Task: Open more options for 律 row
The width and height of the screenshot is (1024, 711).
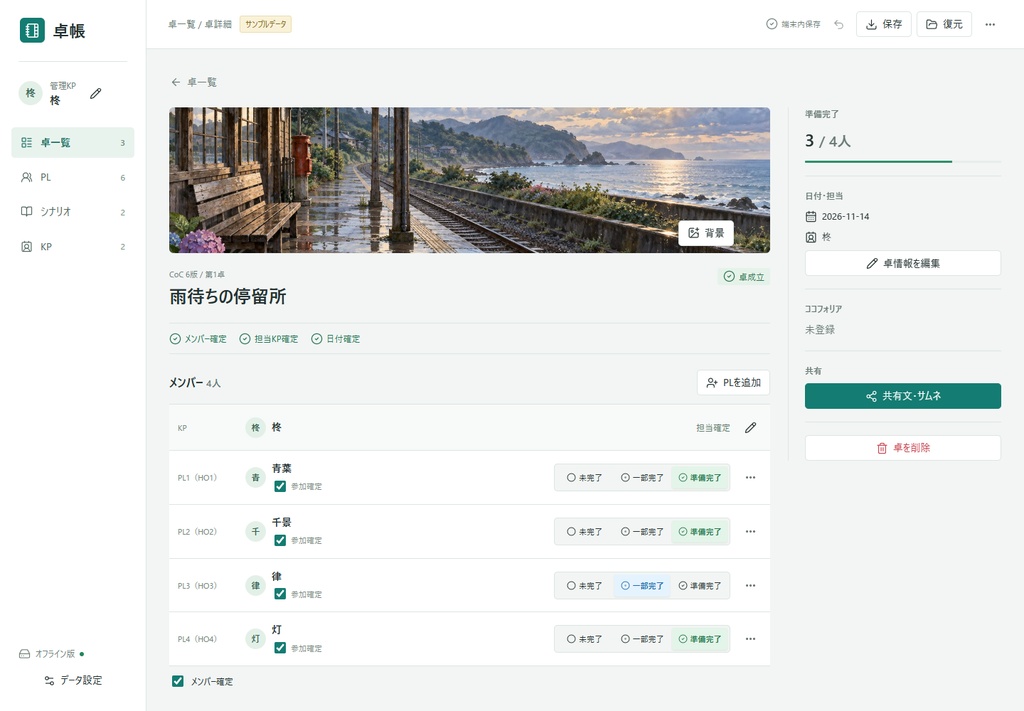Action: click(x=750, y=586)
